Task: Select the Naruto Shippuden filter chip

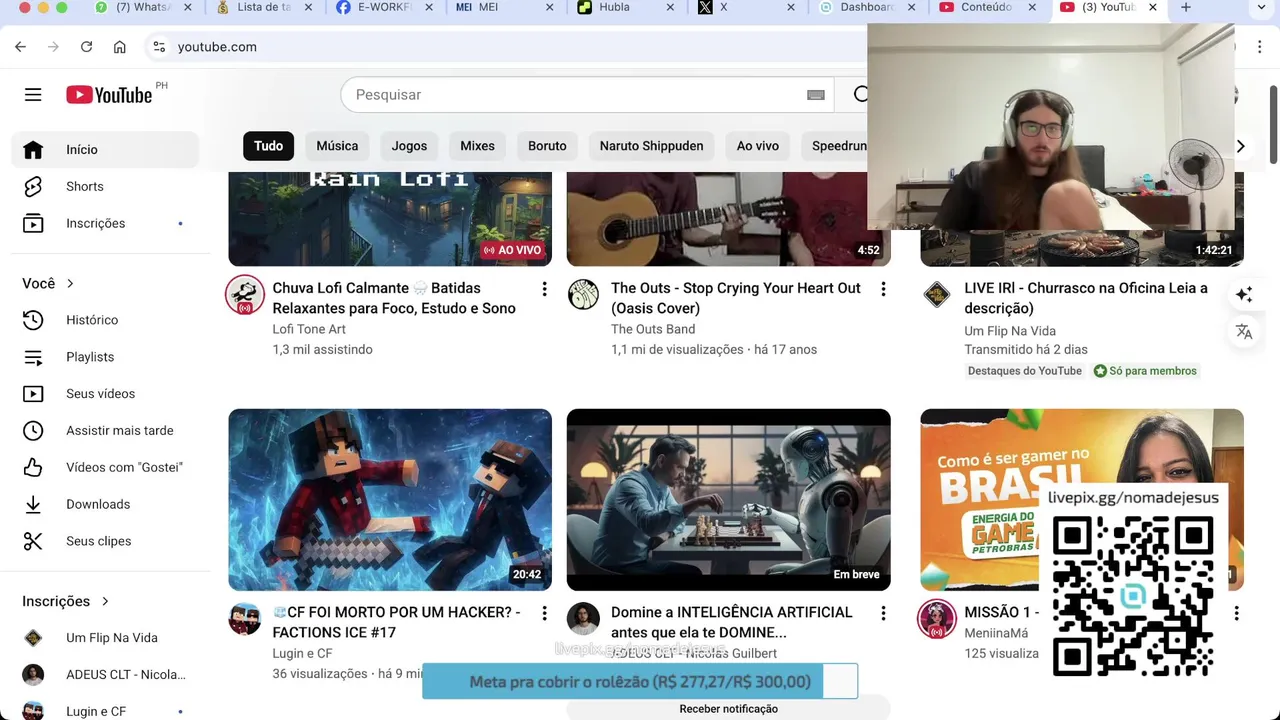Action: coord(651,146)
